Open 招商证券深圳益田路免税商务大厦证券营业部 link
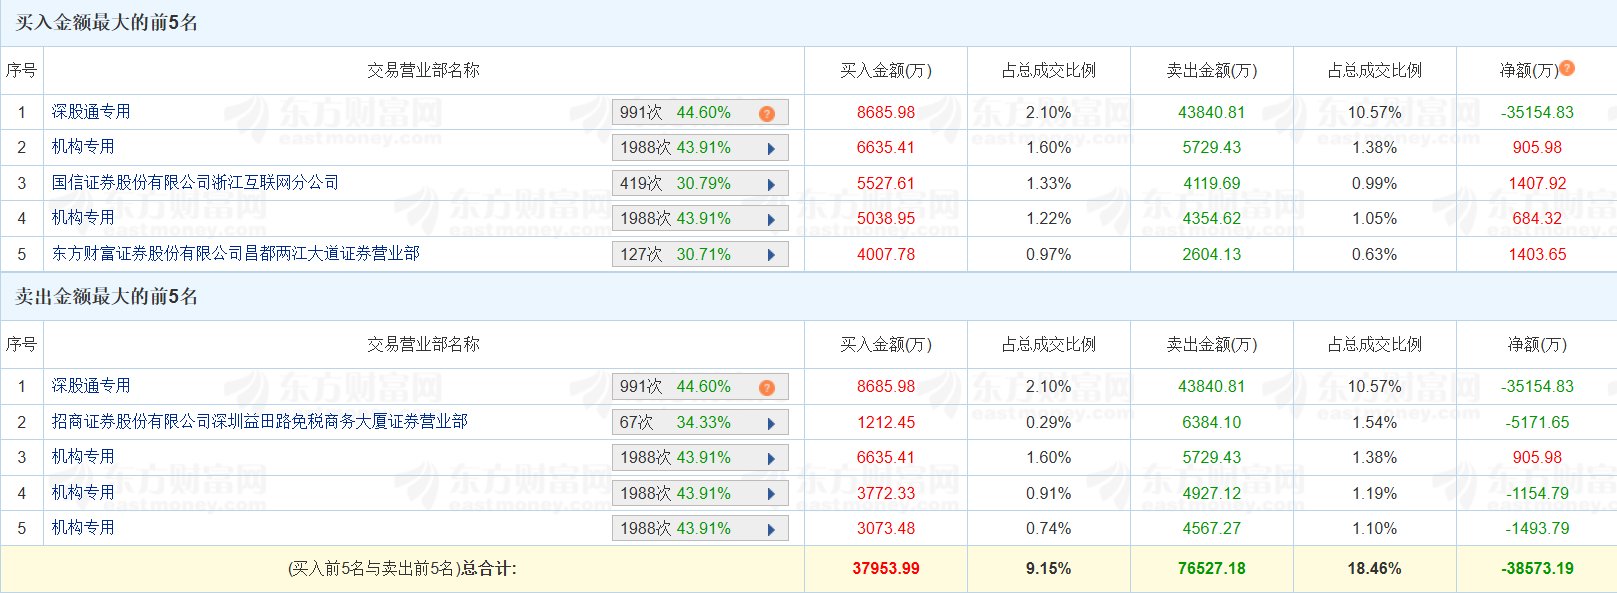Viewport: 1617px width, 593px height. coord(260,421)
